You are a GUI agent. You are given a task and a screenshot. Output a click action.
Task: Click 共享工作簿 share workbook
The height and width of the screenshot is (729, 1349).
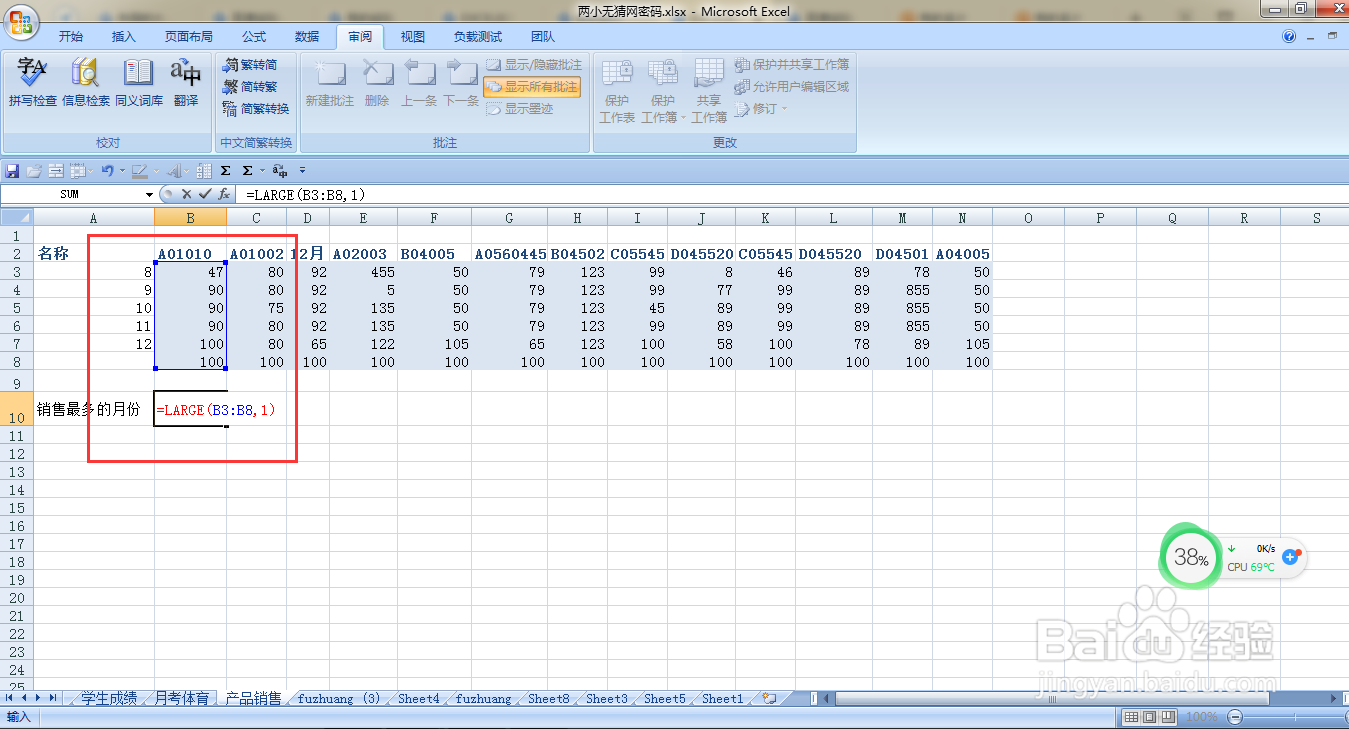[x=709, y=90]
